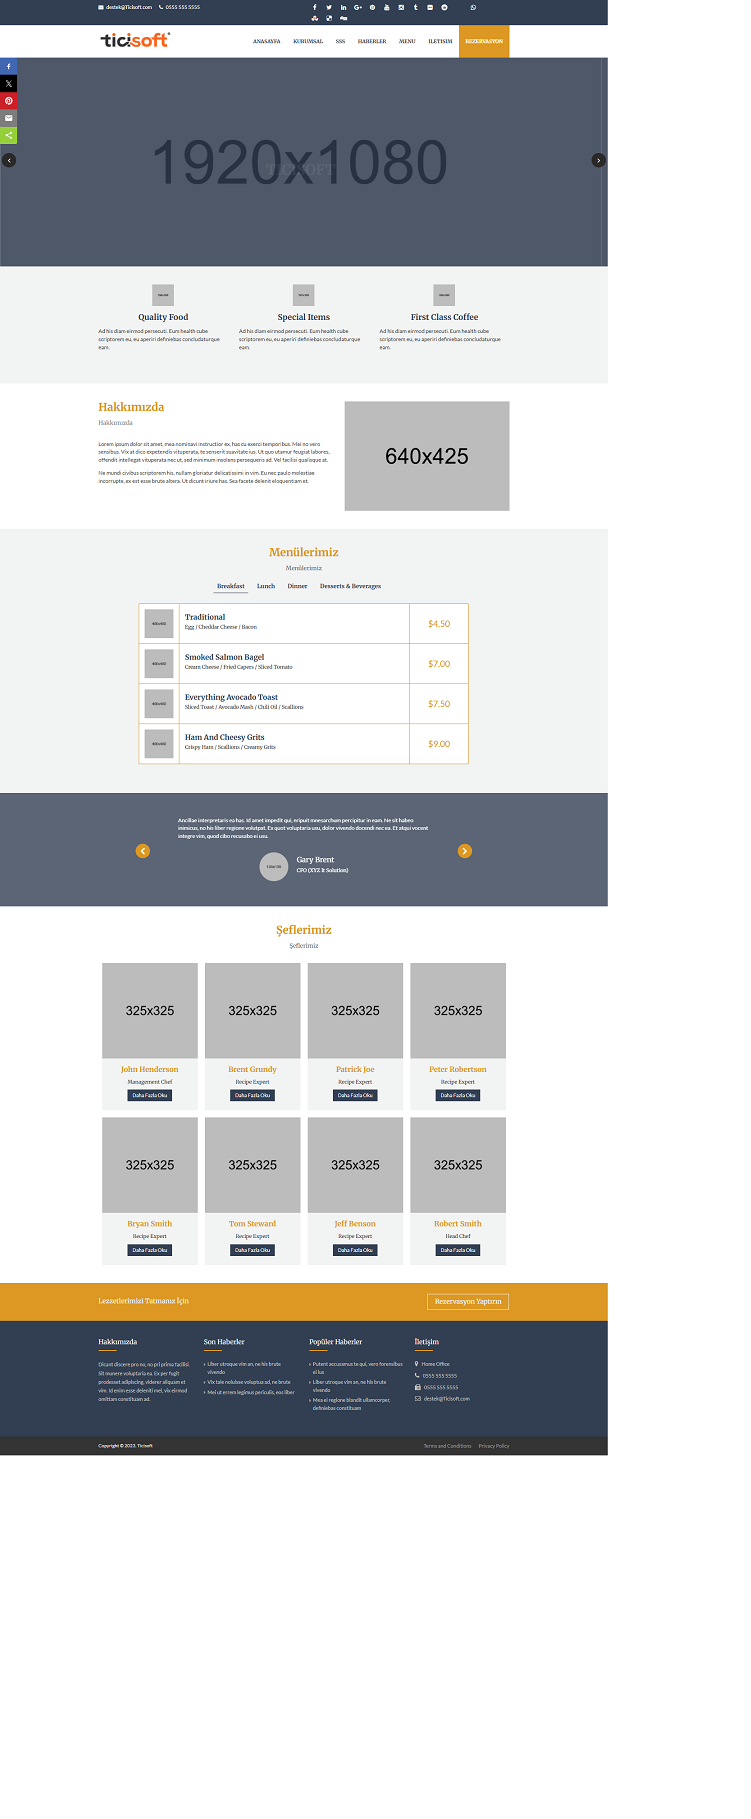Share by email using gray envelope button
Viewport: 751px width, 1819px height.
[x=8, y=118]
